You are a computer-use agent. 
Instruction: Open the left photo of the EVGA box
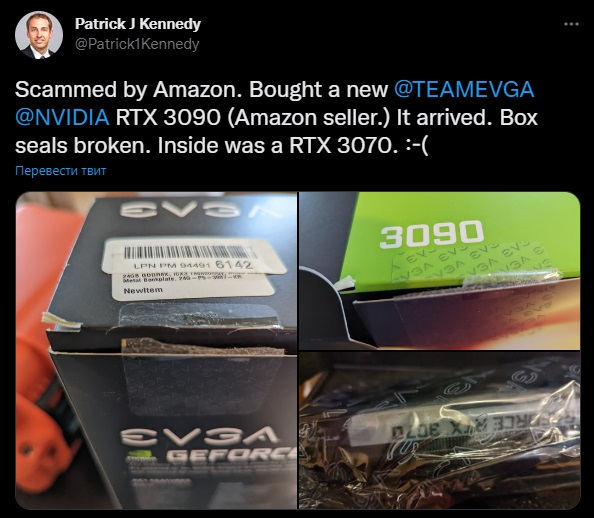pos(156,351)
